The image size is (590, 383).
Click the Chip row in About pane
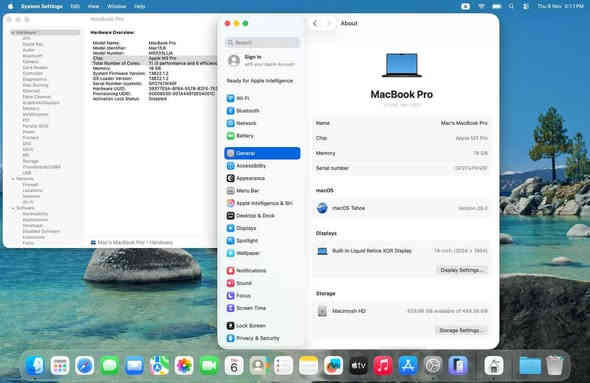[401, 138]
